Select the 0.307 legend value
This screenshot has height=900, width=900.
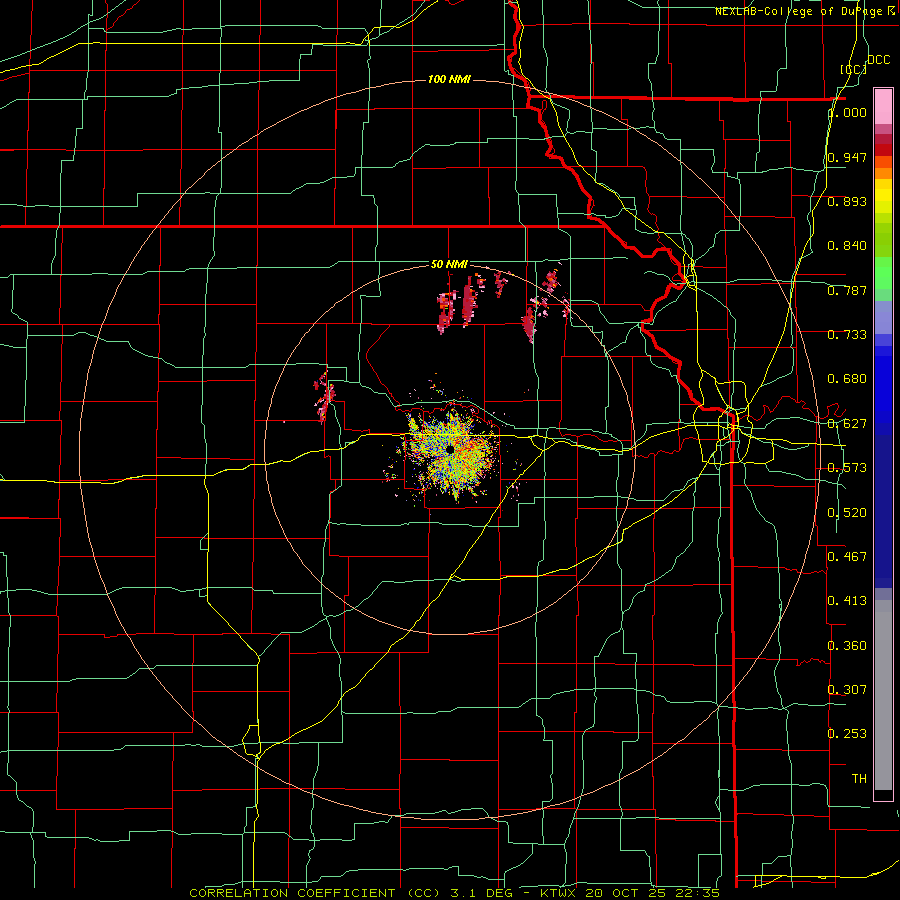coord(847,689)
